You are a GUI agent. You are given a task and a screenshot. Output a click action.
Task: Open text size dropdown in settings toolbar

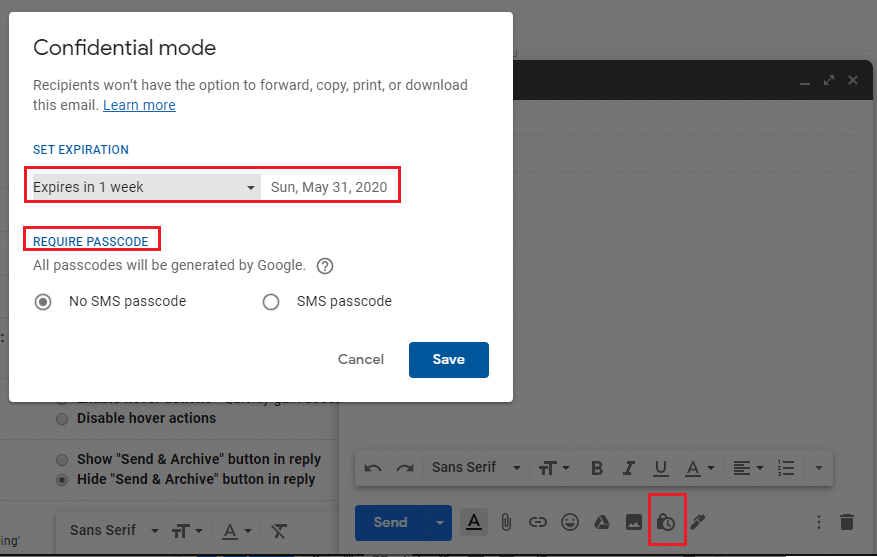pyautogui.click(x=187, y=531)
